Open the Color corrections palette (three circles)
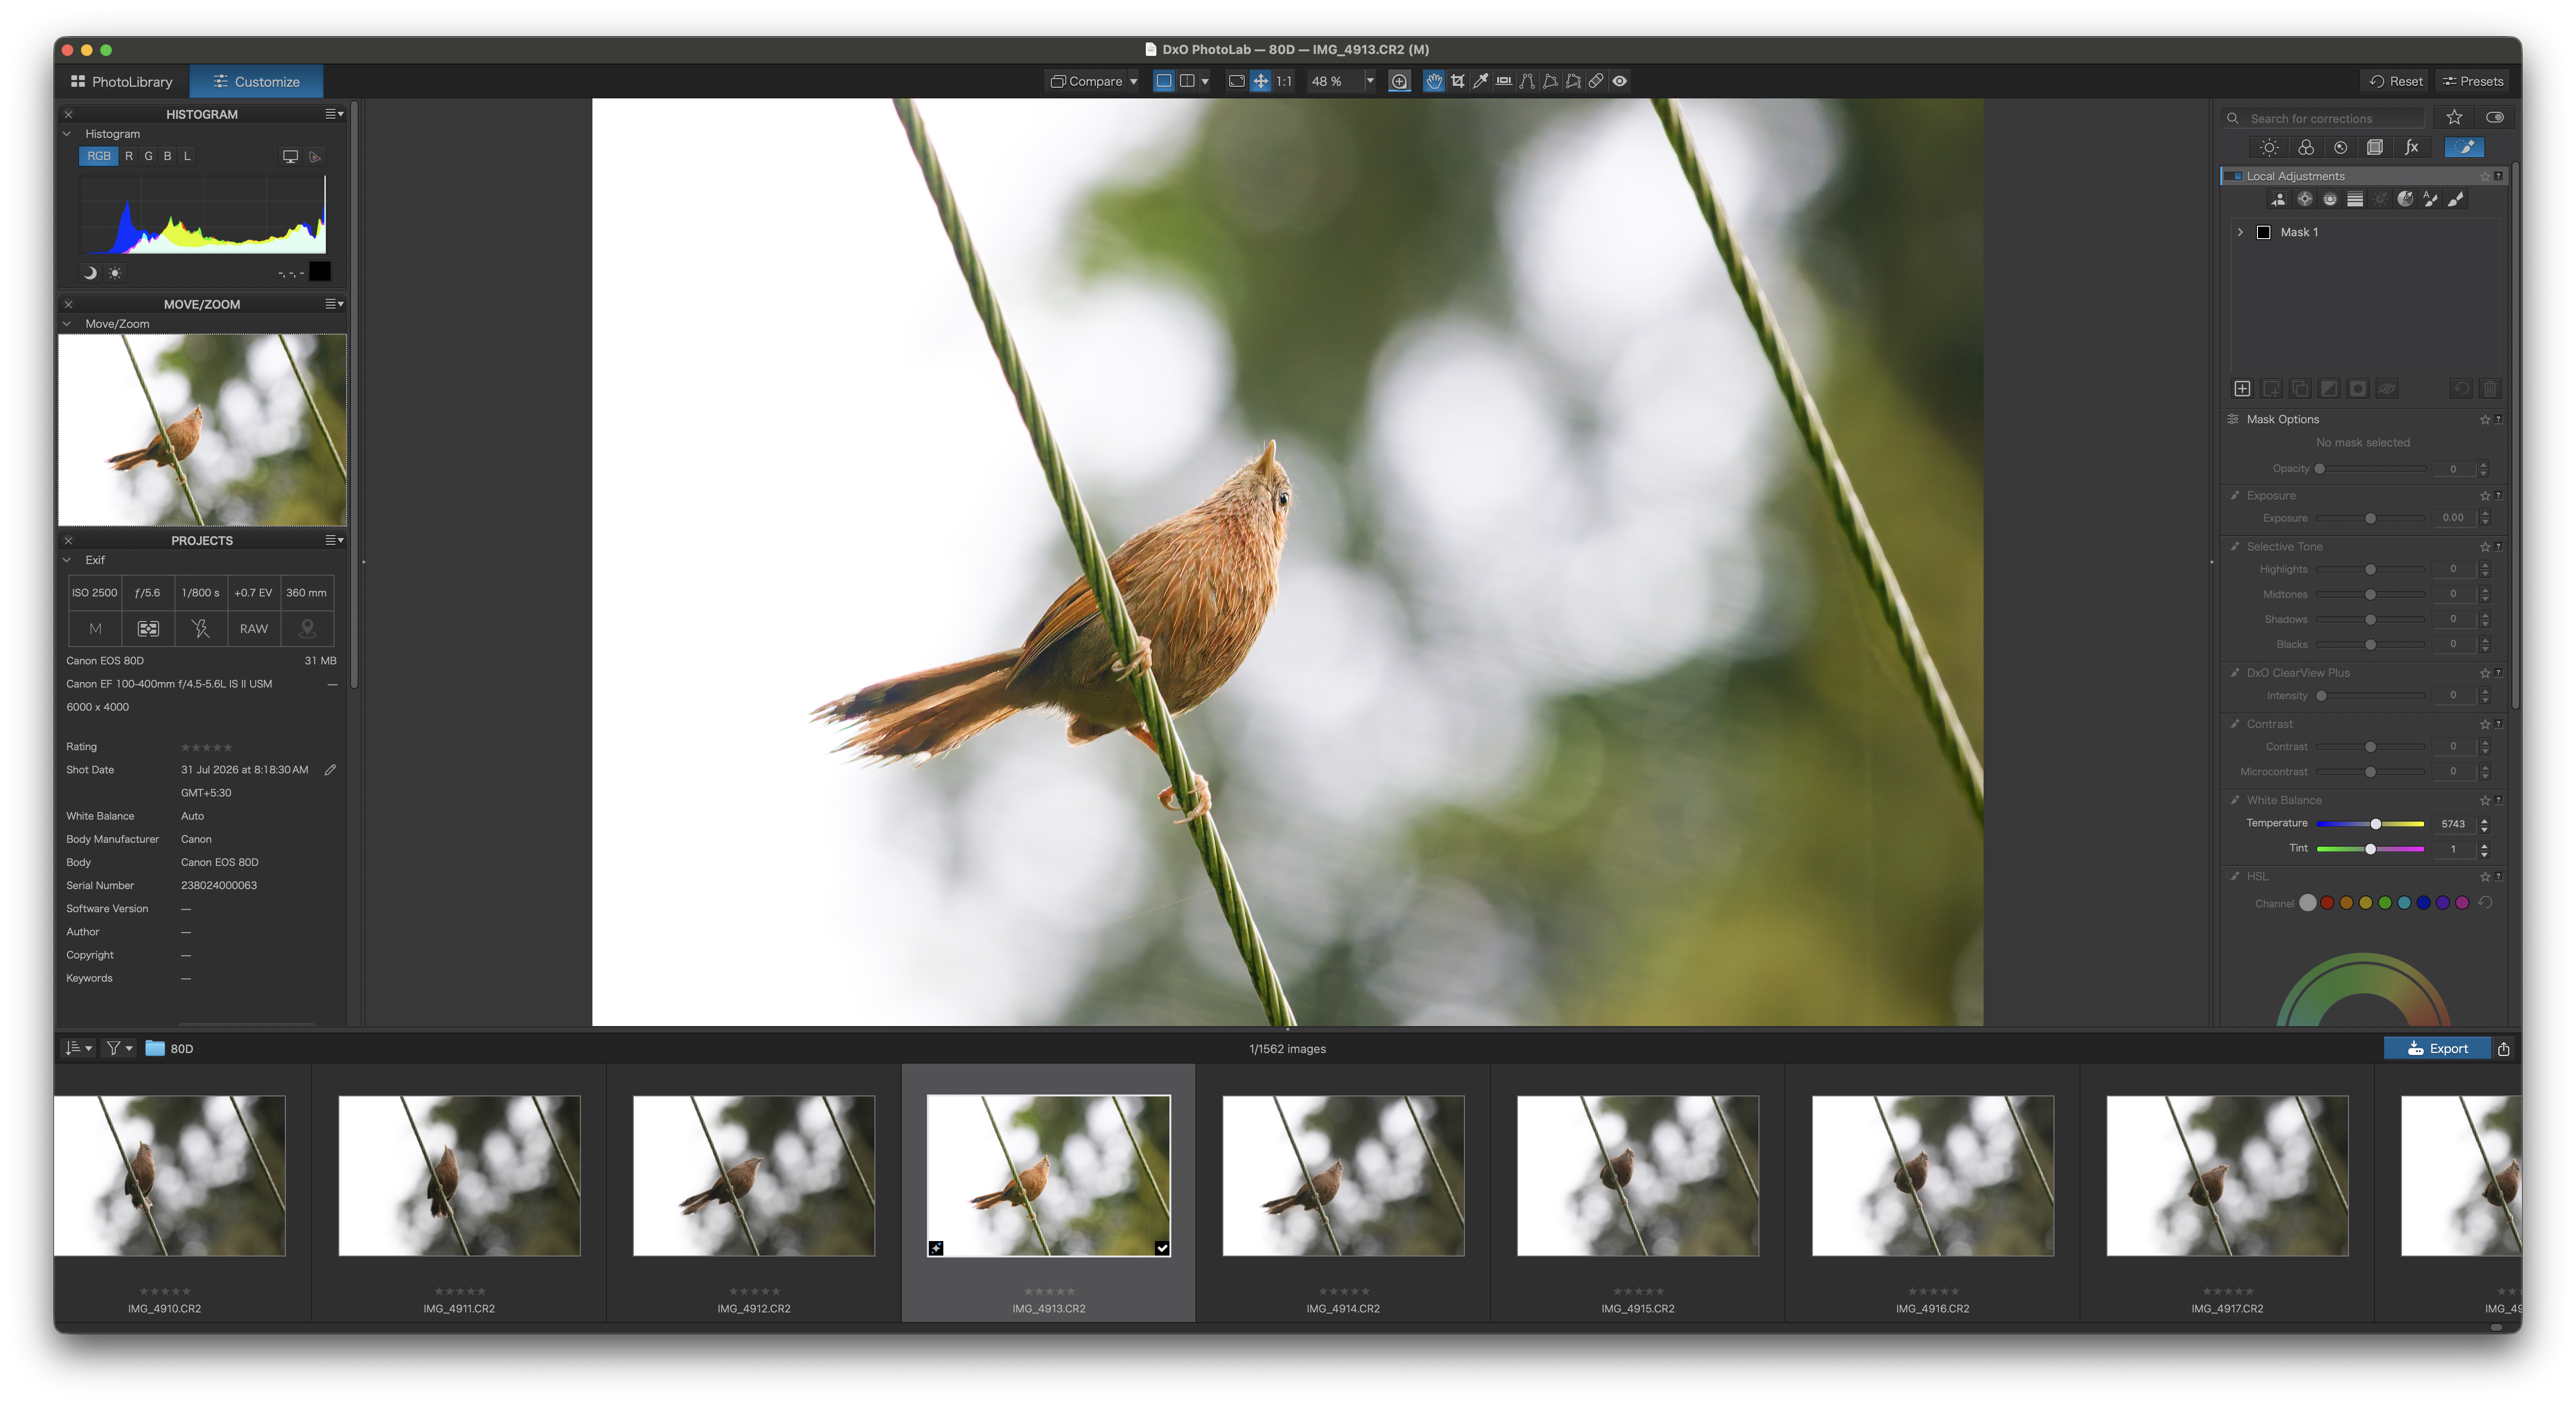The height and width of the screenshot is (1405, 2576). 2305,147
